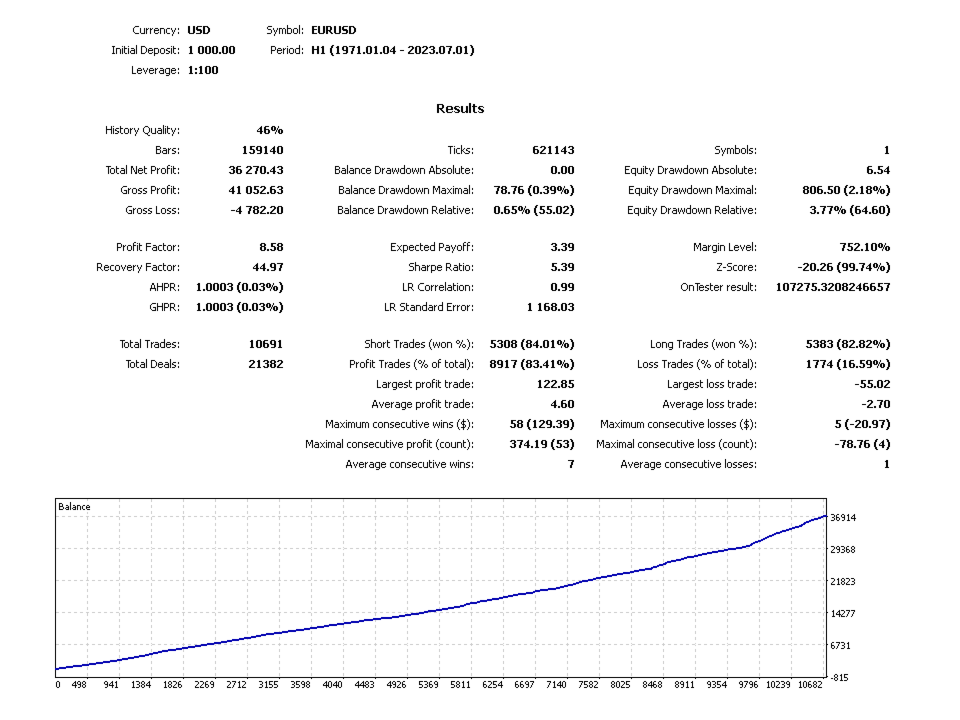The image size is (960, 720).
Task: Select Gross Loss value -4 782.20
Action: point(257,210)
